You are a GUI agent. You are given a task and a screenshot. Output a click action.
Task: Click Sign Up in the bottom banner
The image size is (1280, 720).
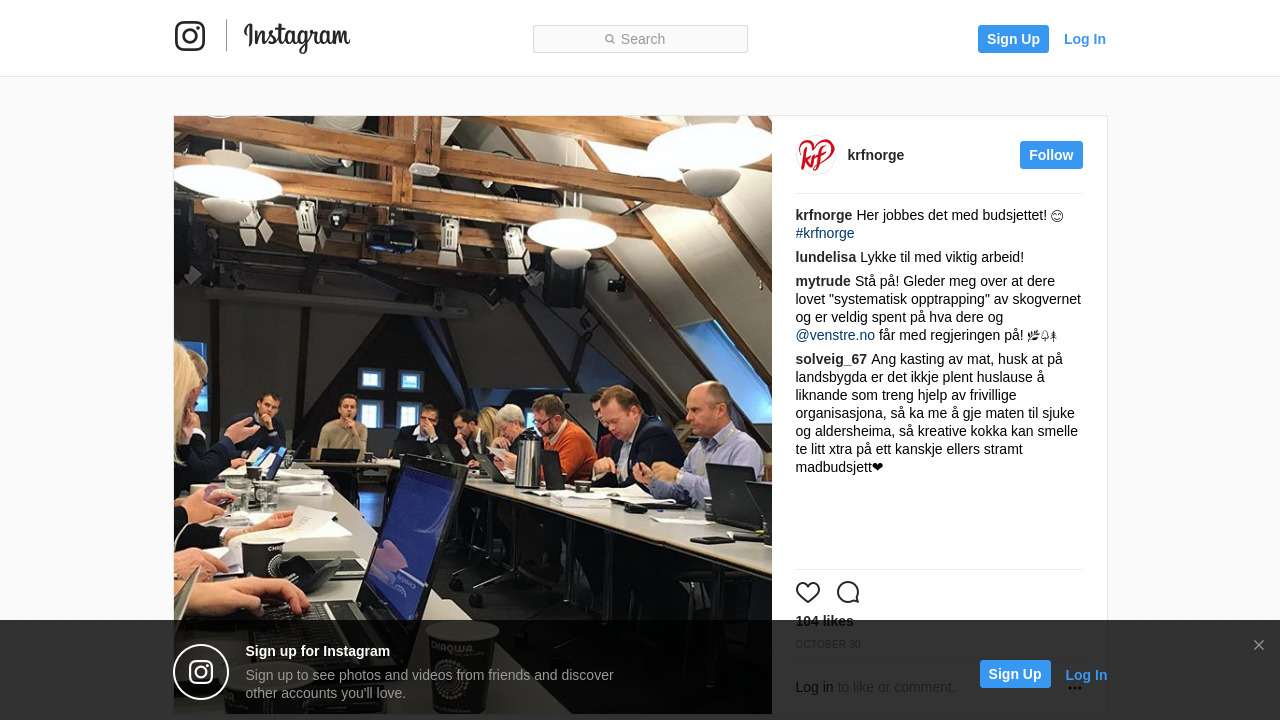[1015, 674]
